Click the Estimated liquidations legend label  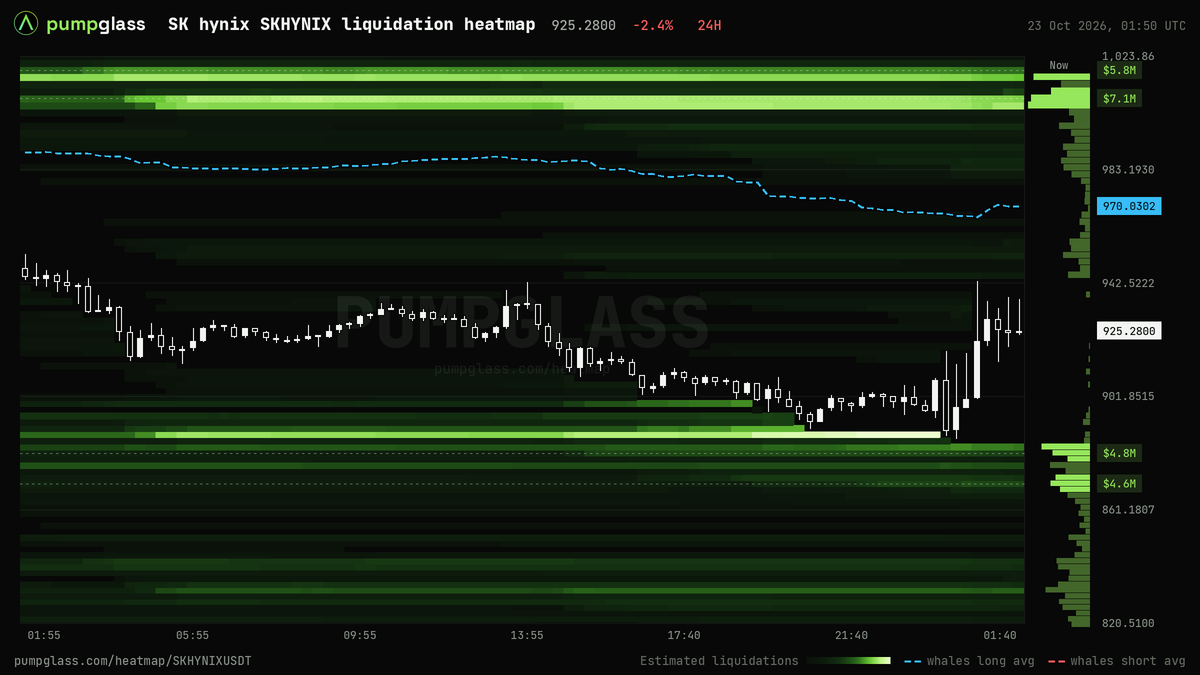pos(719,661)
